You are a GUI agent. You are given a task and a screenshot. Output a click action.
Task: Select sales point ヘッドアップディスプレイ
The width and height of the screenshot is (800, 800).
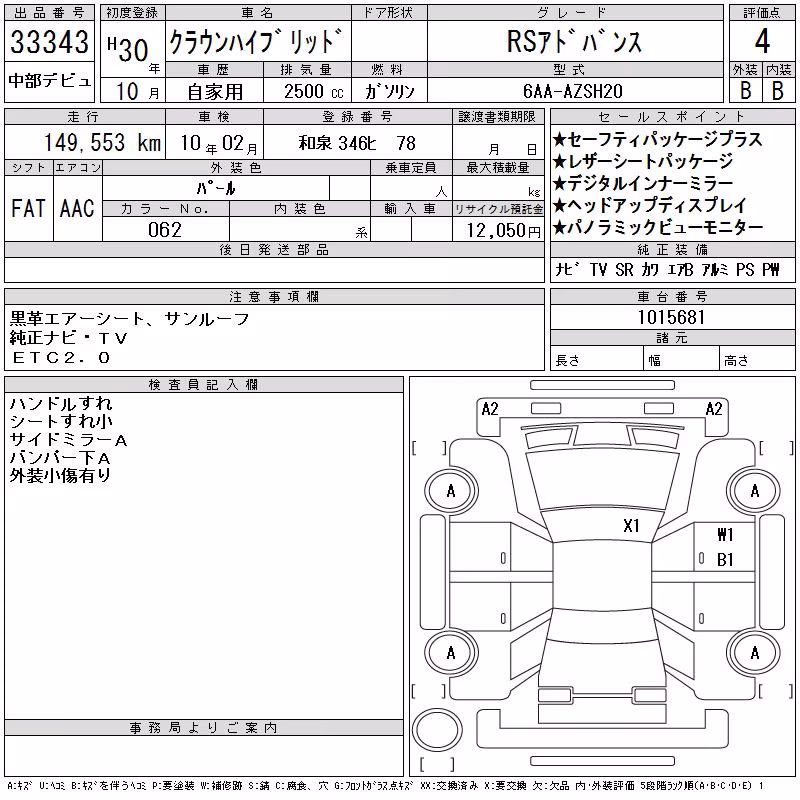click(x=650, y=205)
